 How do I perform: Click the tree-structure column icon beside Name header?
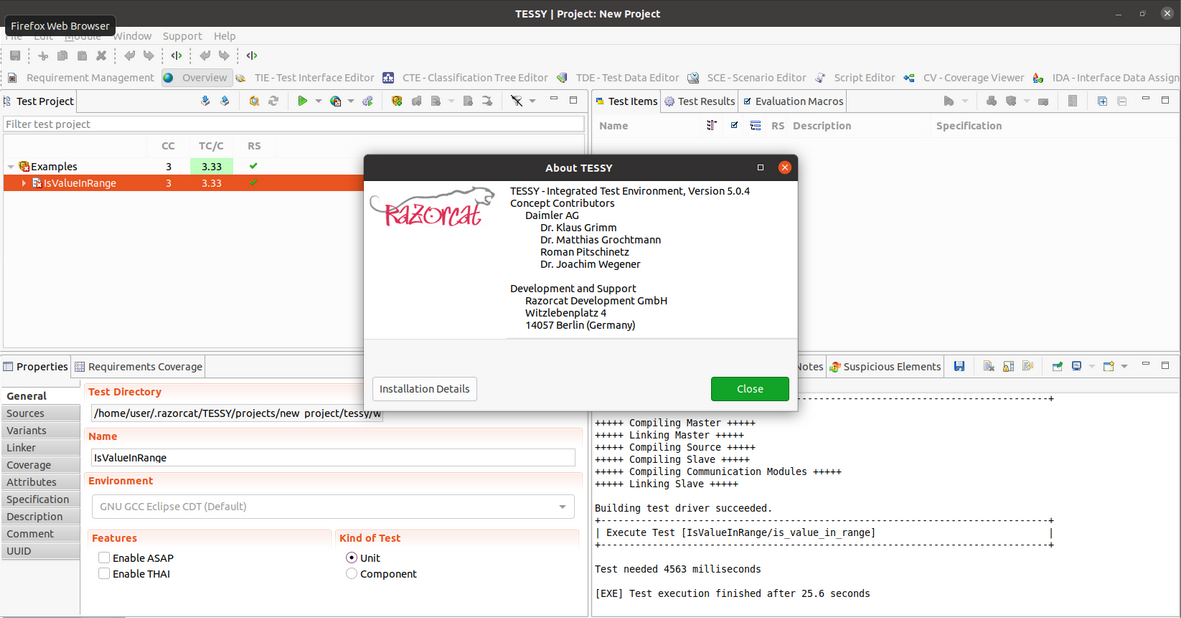tap(712, 126)
